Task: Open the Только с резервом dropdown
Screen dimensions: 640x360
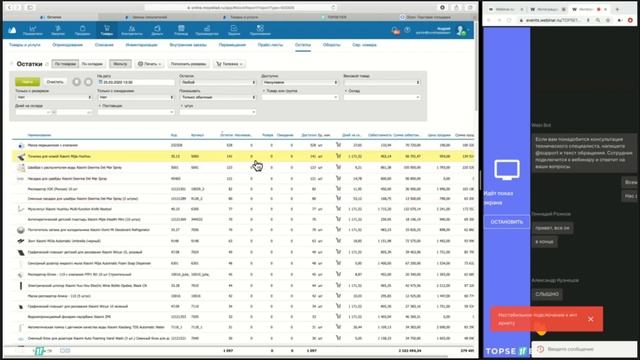Action: pyautogui.click(x=54, y=97)
